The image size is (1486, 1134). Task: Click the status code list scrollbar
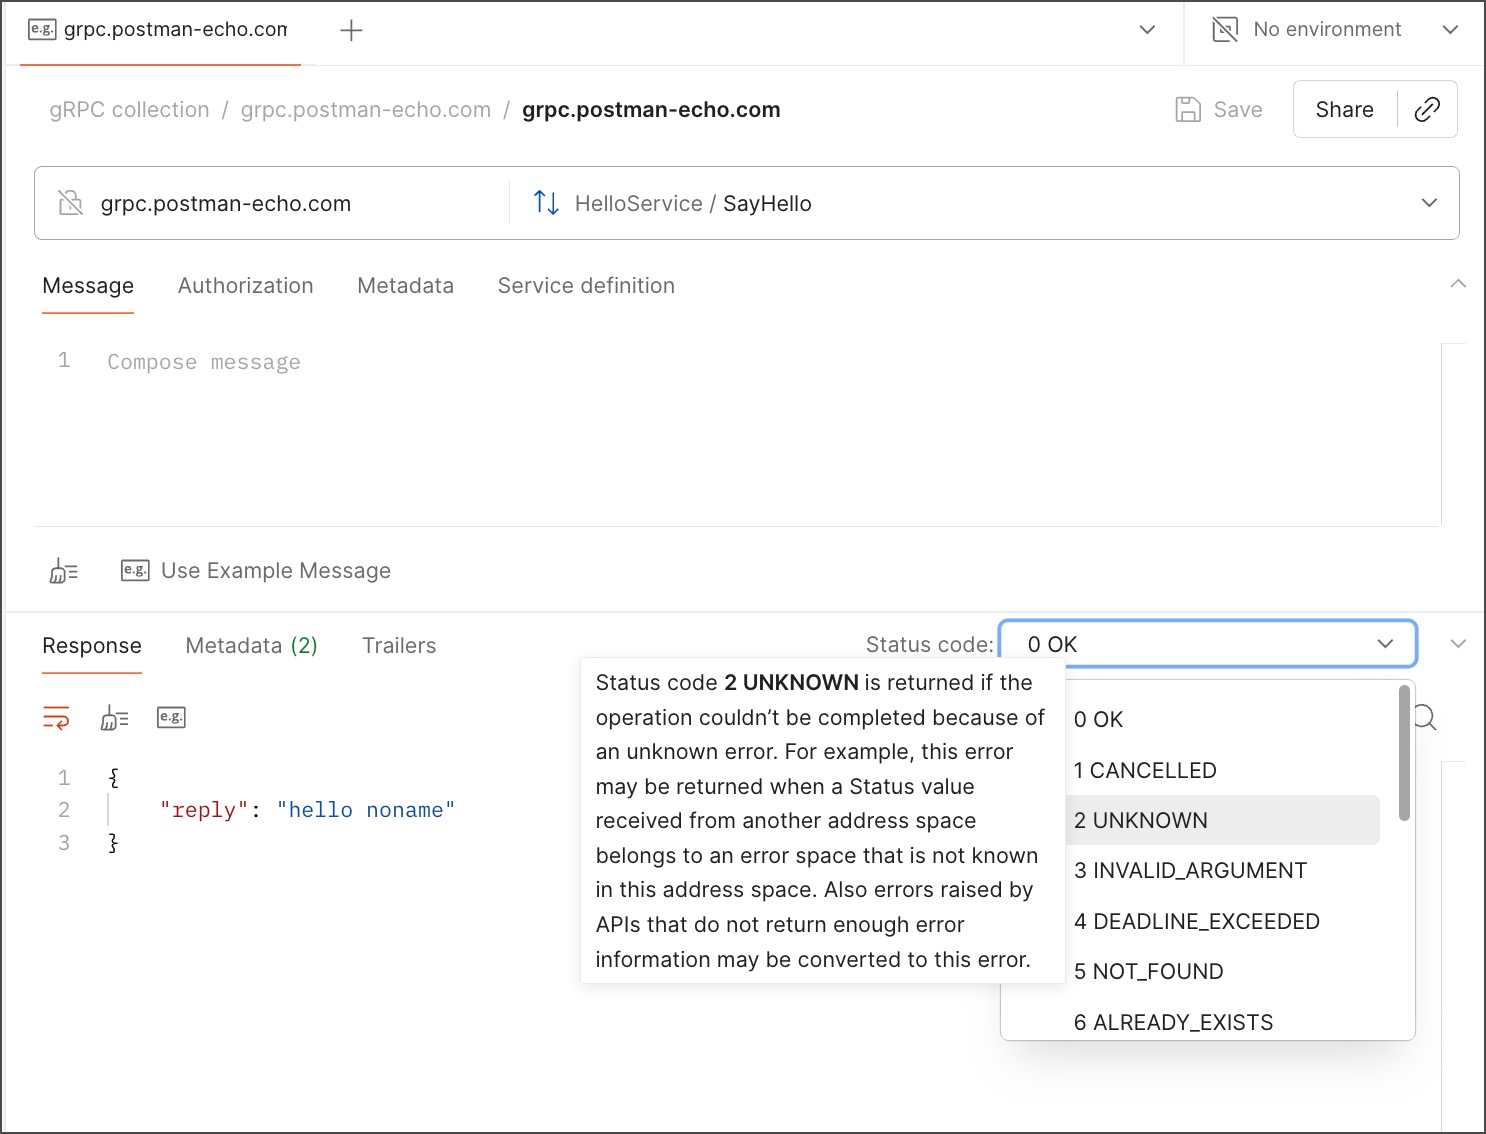(x=1404, y=752)
